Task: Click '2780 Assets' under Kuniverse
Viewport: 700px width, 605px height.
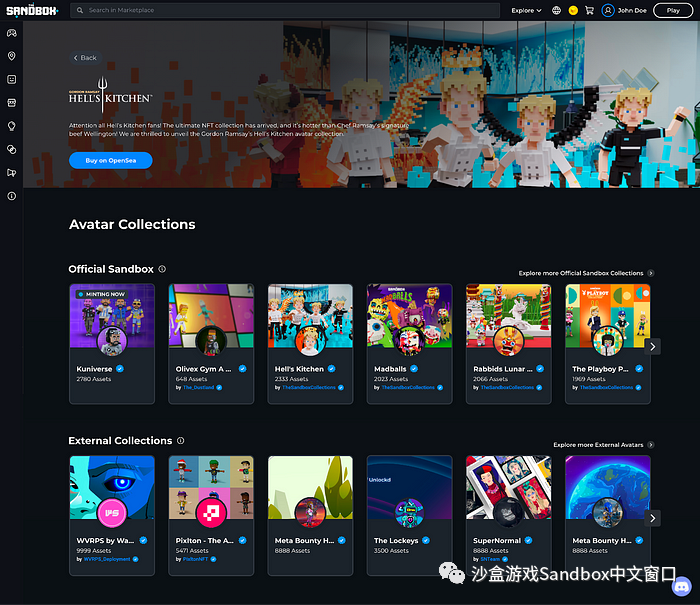Action: click(x=94, y=379)
